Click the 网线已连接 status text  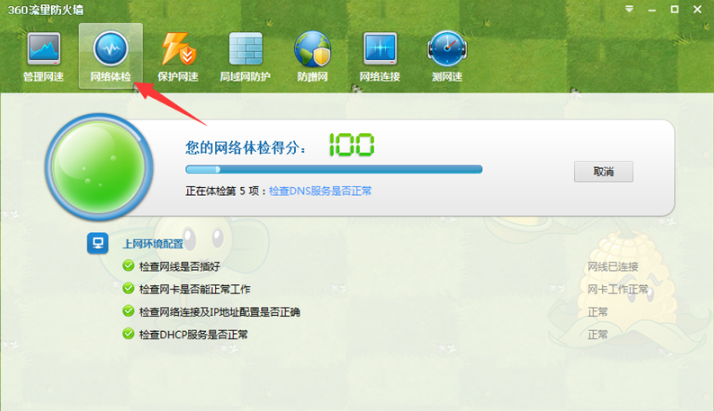coord(611,267)
